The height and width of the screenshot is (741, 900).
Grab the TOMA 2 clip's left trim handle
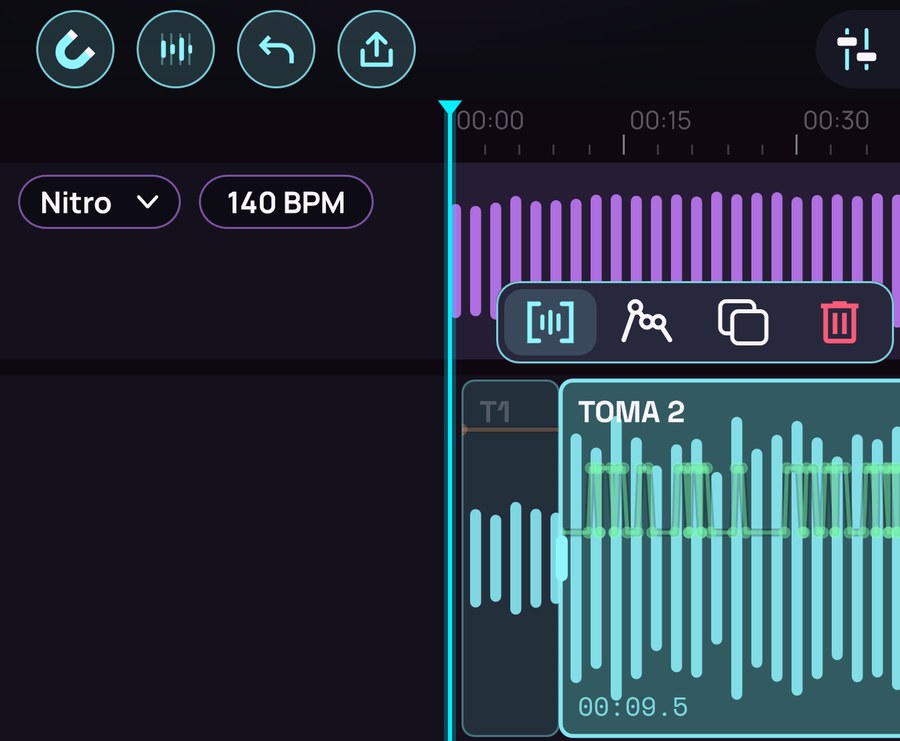pyautogui.click(x=561, y=557)
